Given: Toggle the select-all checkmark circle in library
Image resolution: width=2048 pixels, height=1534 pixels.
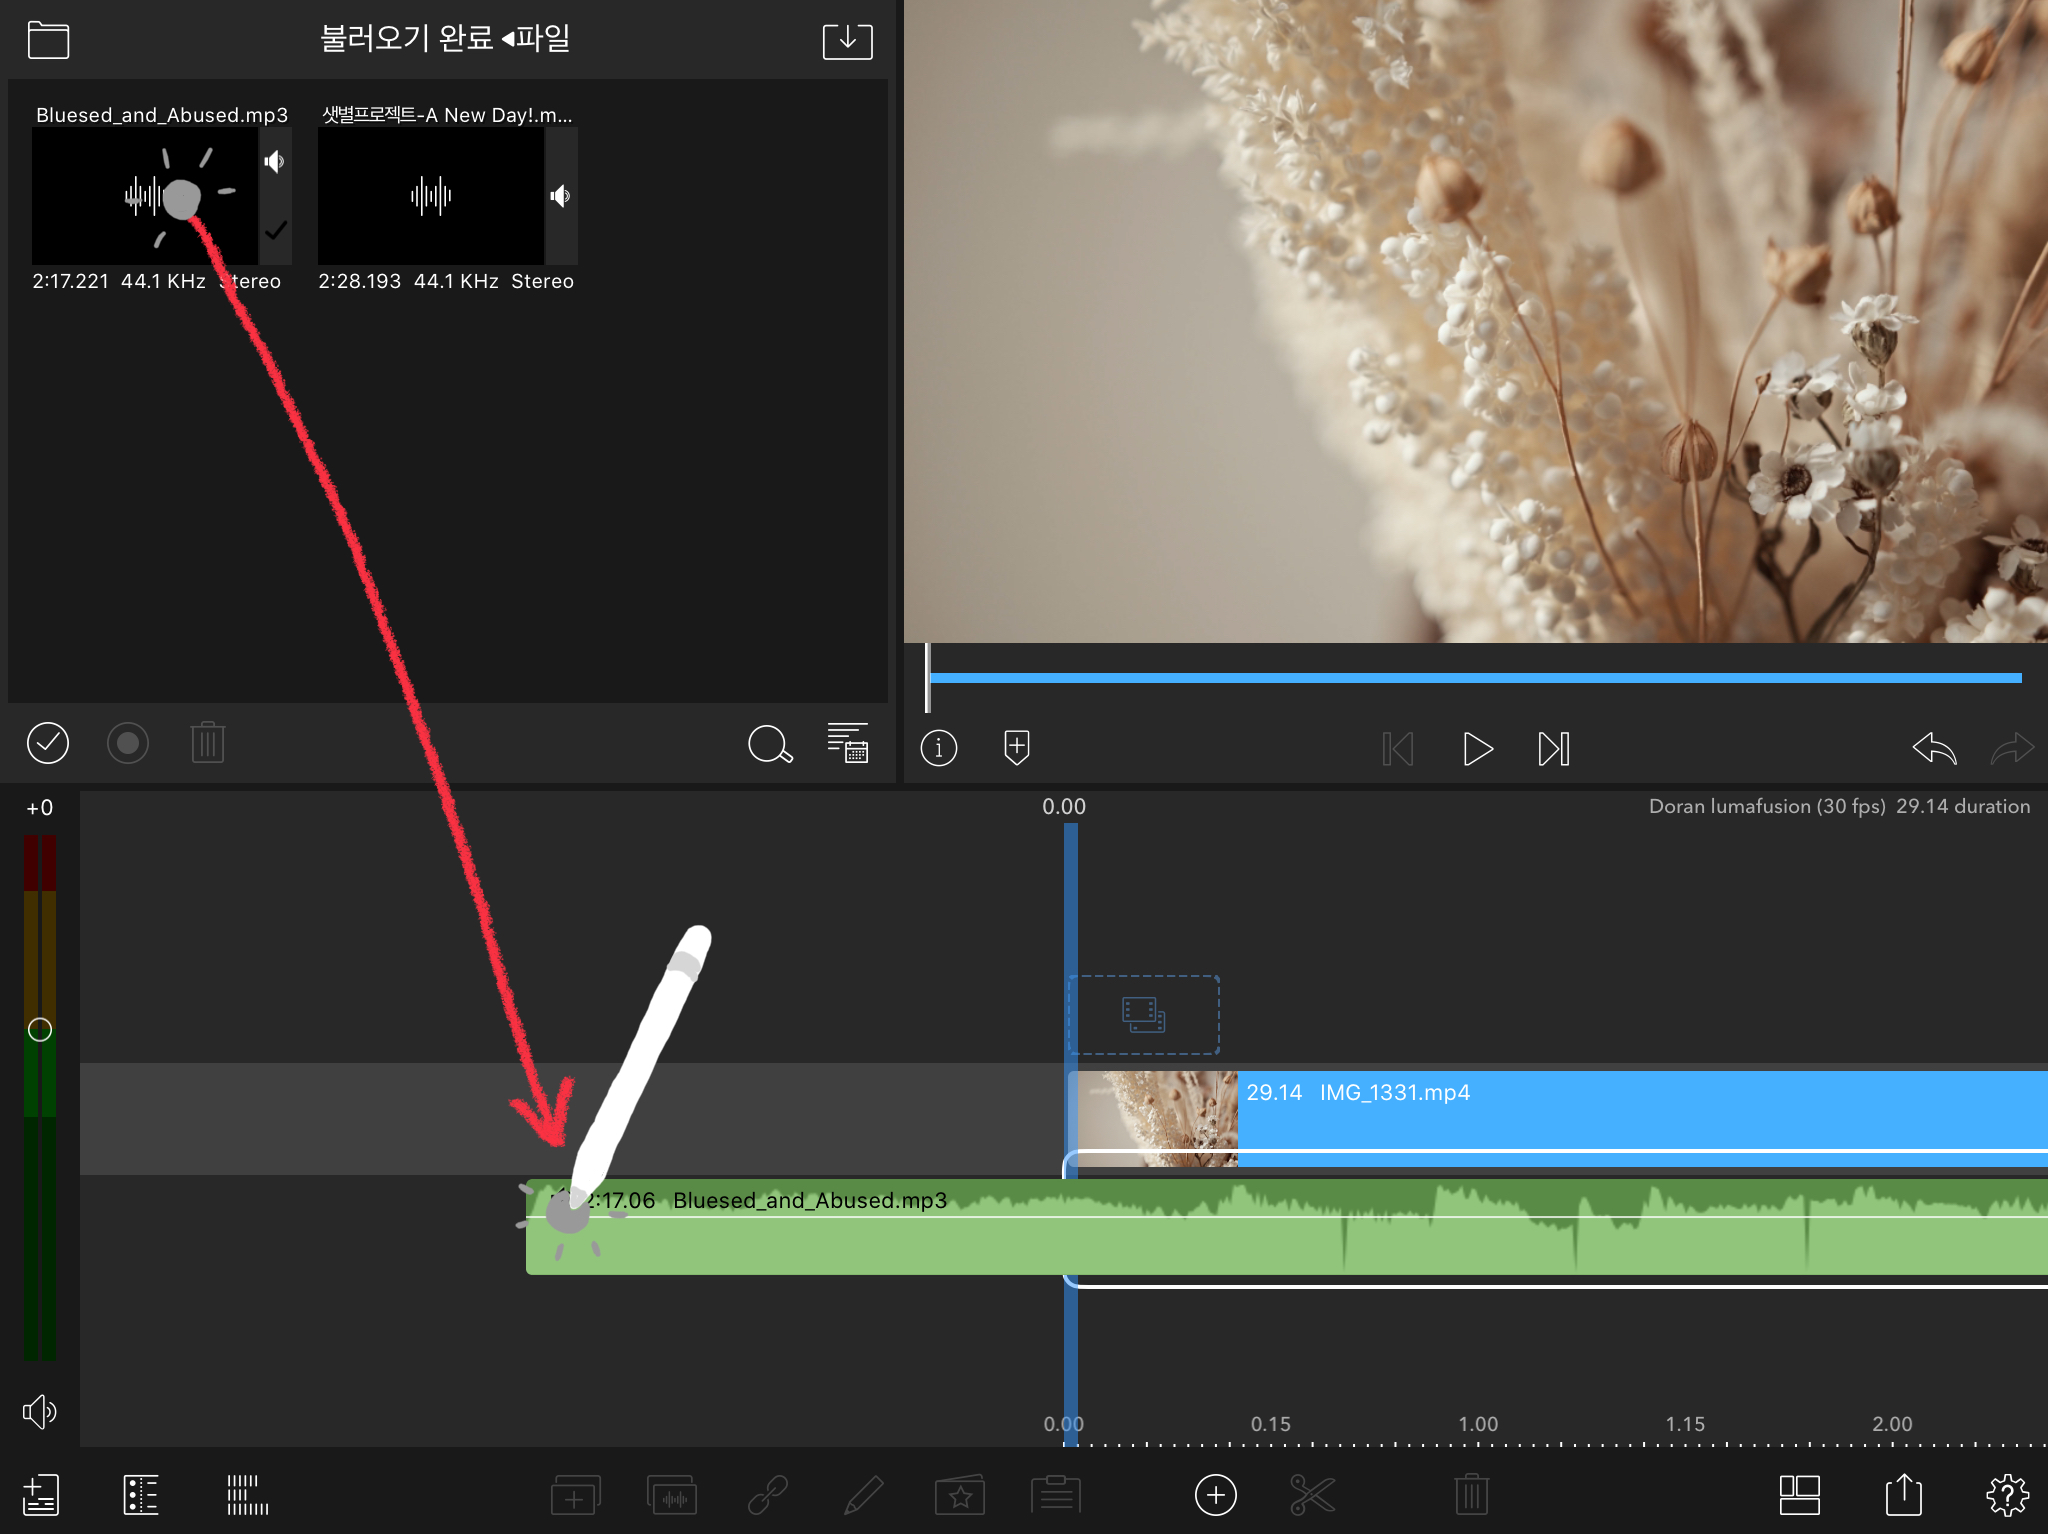Looking at the screenshot, I should pyautogui.click(x=47, y=743).
